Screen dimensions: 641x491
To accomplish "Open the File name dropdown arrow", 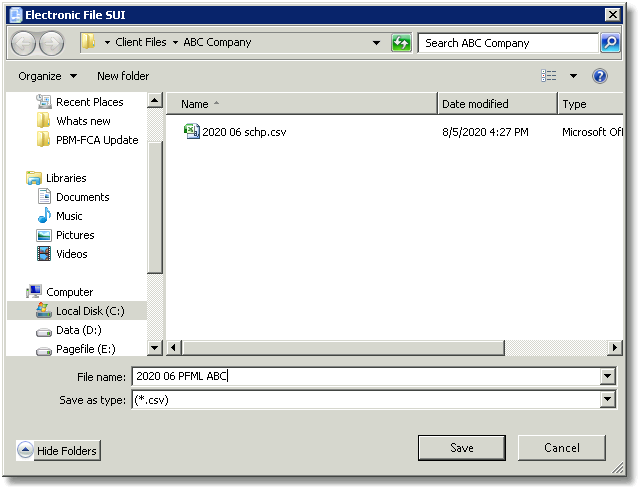I will 607,376.
